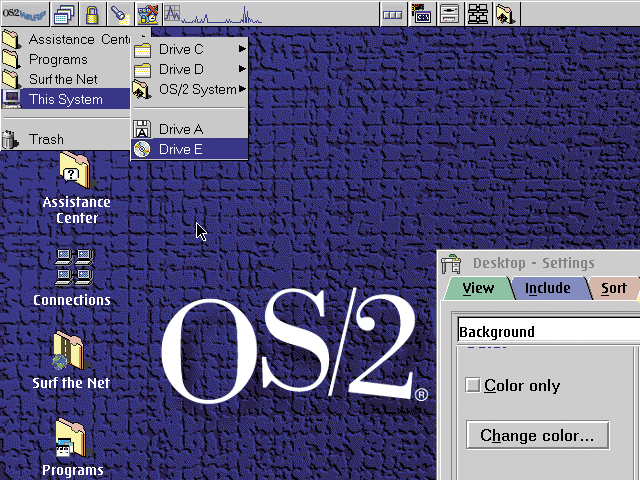Switch to the Include tab
This screenshot has height=480, width=640.
[x=547, y=288]
